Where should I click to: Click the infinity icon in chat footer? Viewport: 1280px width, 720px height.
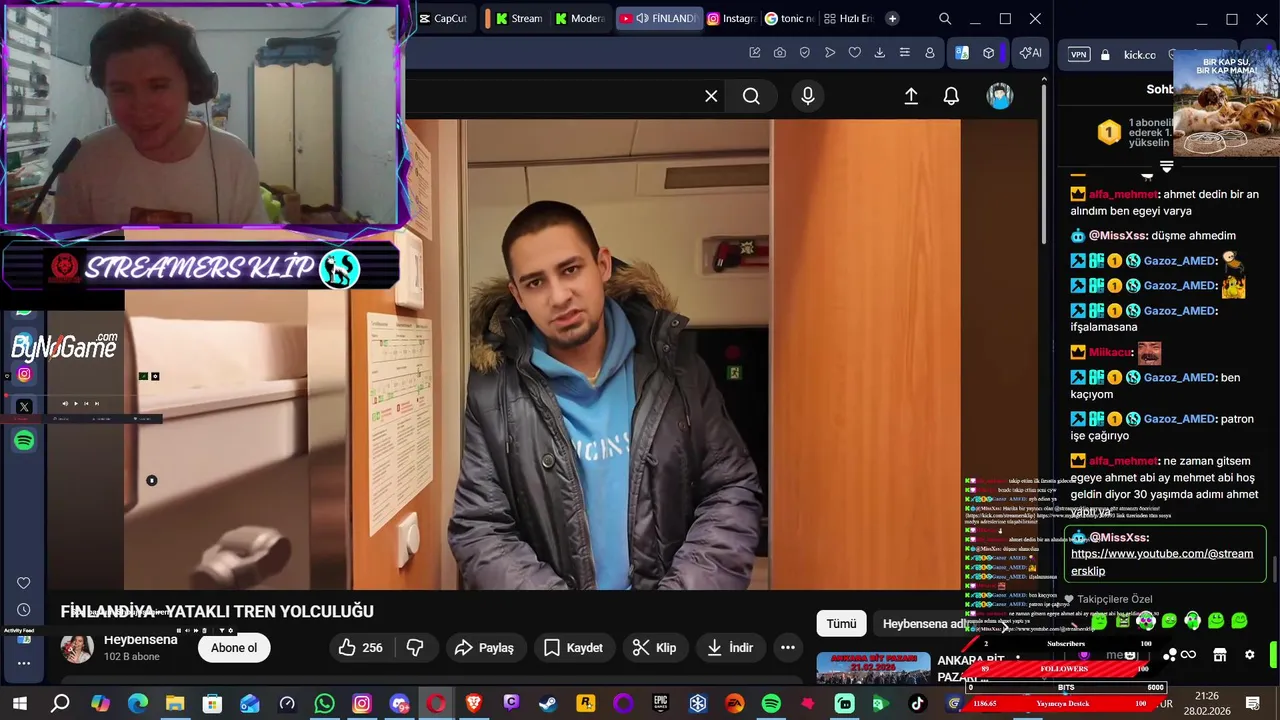1188,655
